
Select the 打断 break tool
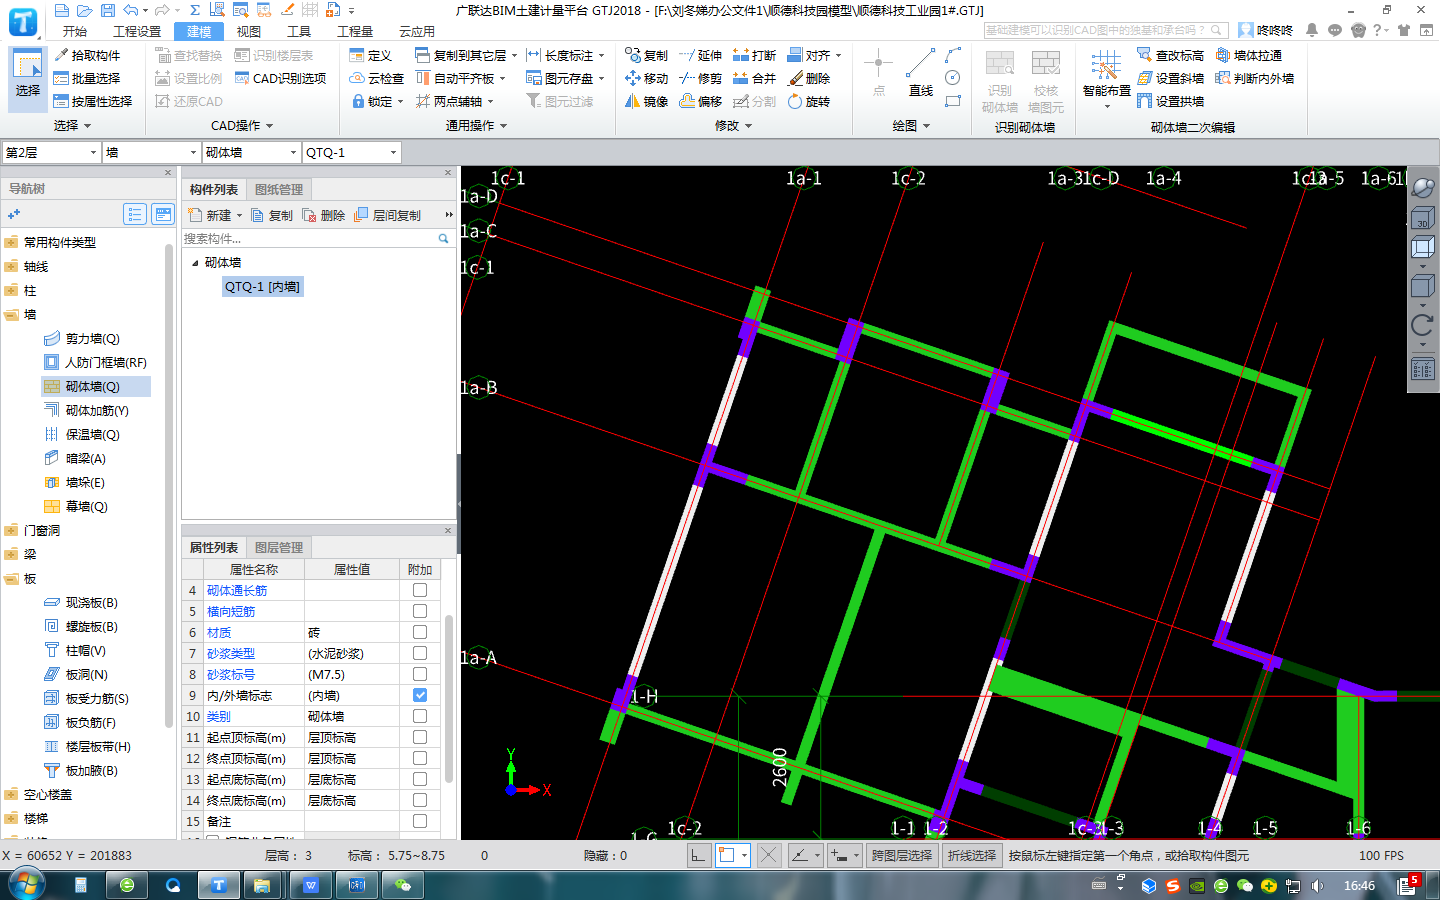(x=754, y=55)
